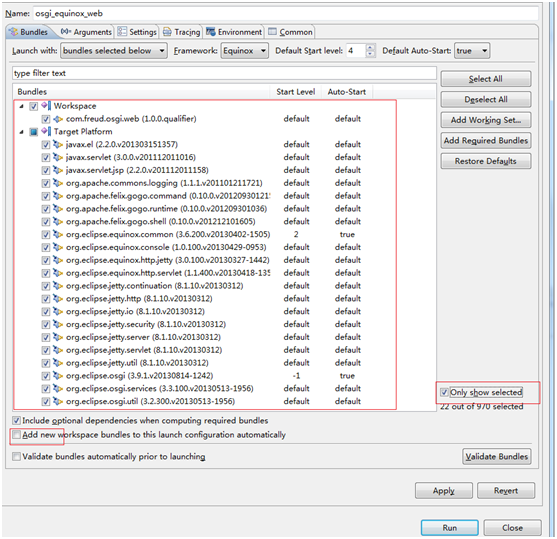Switch to the Bundles tab
The height and width of the screenshot is (539, 557).
coord(29,32)
